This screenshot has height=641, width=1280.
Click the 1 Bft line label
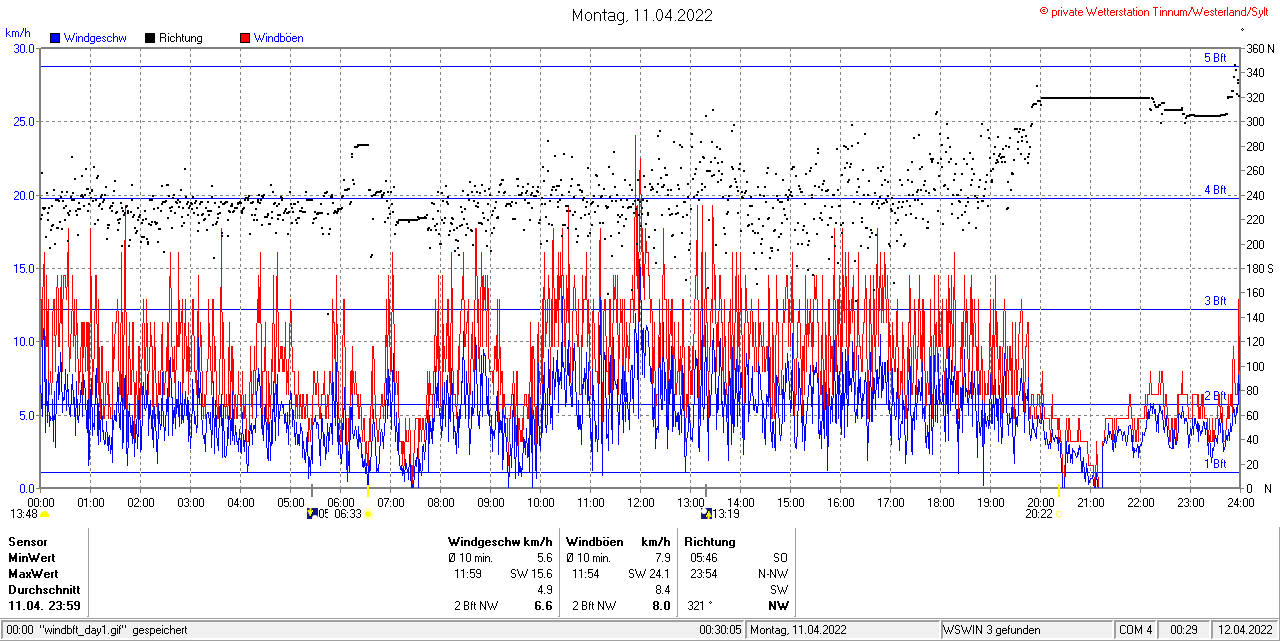coord(1215,464)
